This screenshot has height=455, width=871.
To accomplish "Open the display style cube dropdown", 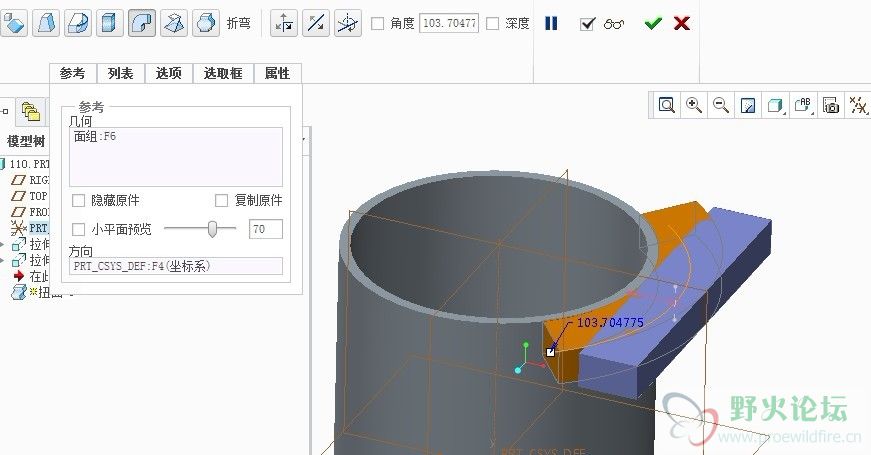I will click(775, 104).
